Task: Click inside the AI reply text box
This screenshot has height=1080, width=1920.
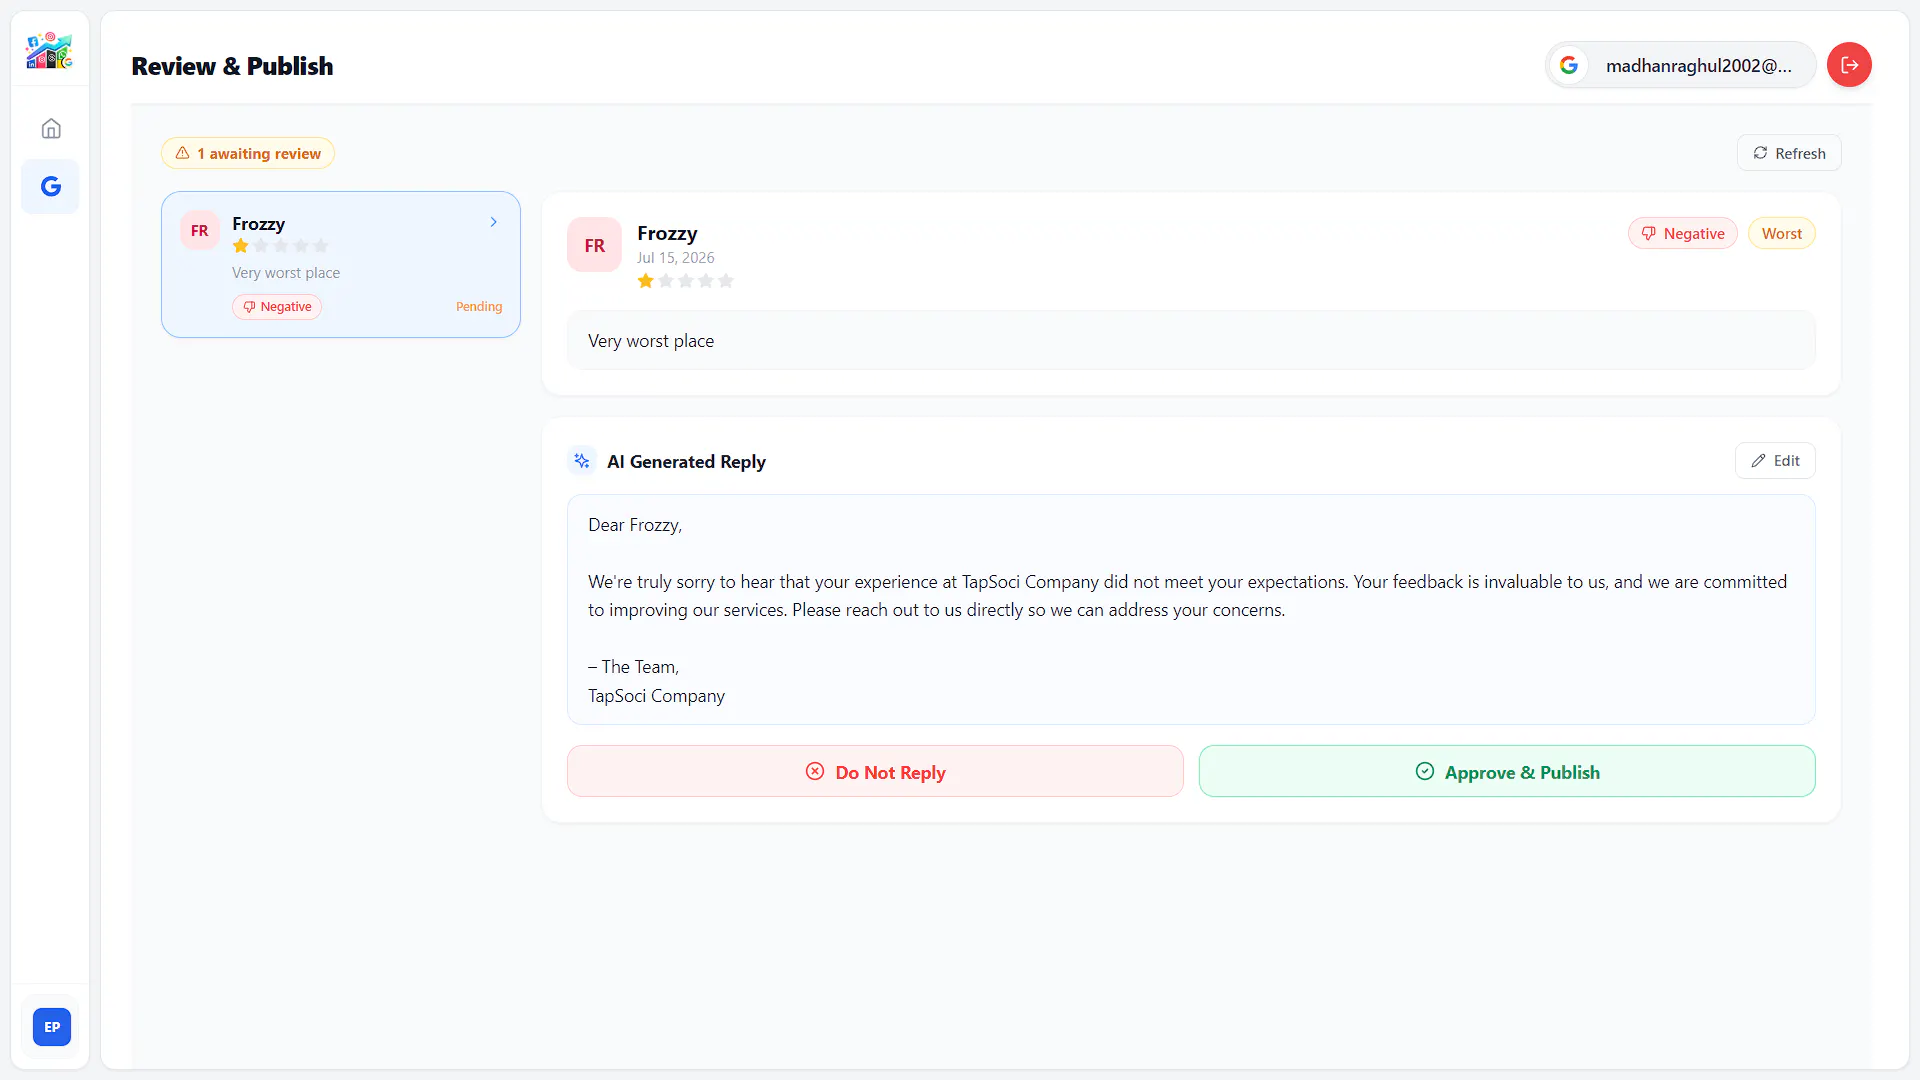Action: [1191, 609]
